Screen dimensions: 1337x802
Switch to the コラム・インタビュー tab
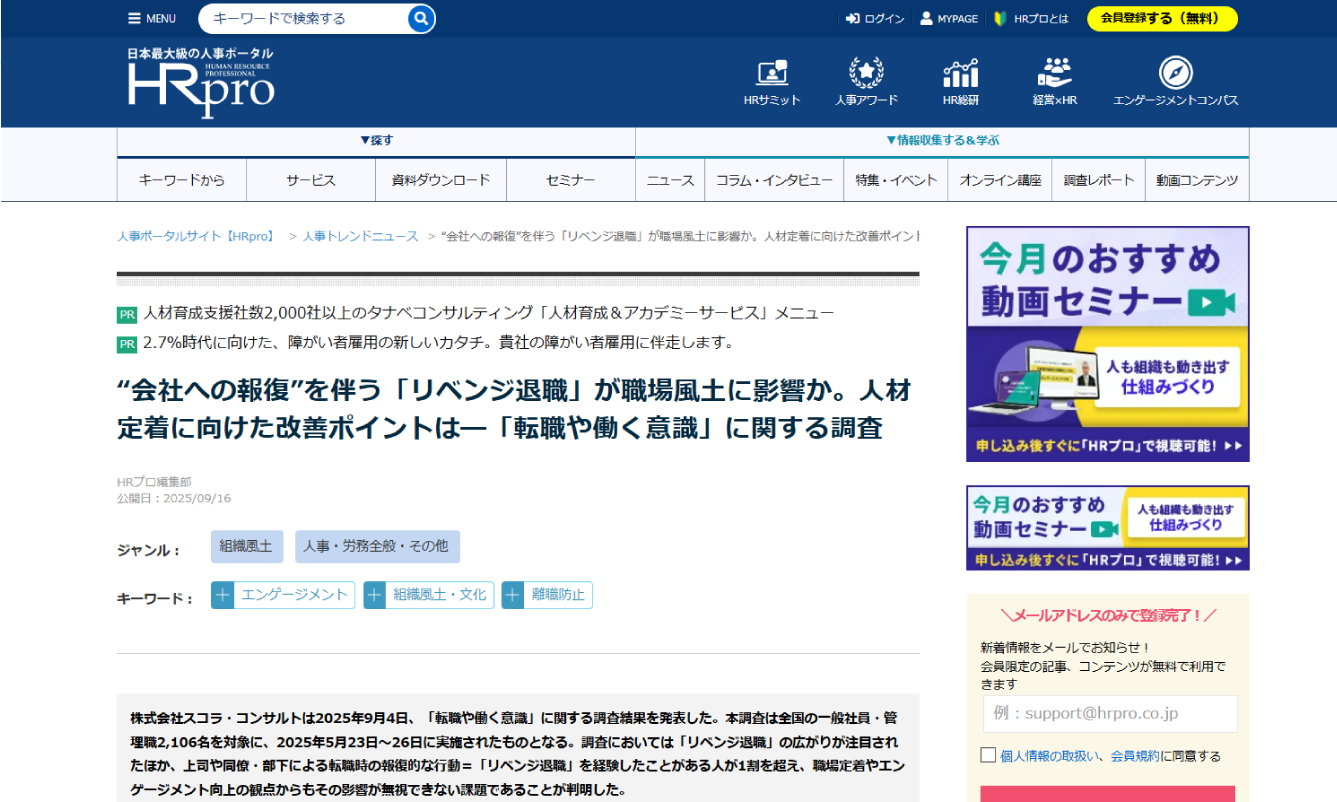point(774,180)
